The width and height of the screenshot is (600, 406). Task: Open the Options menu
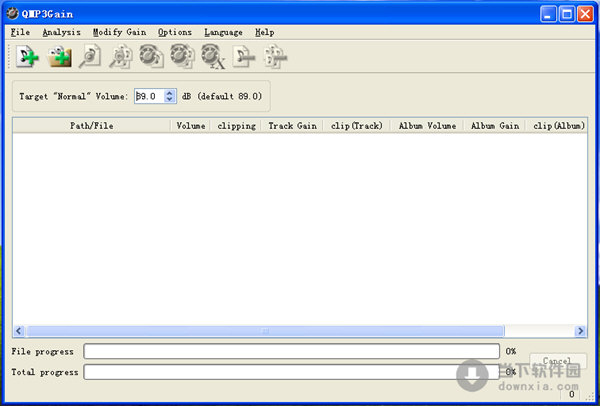pyautogui.click(x=175, y=33)
